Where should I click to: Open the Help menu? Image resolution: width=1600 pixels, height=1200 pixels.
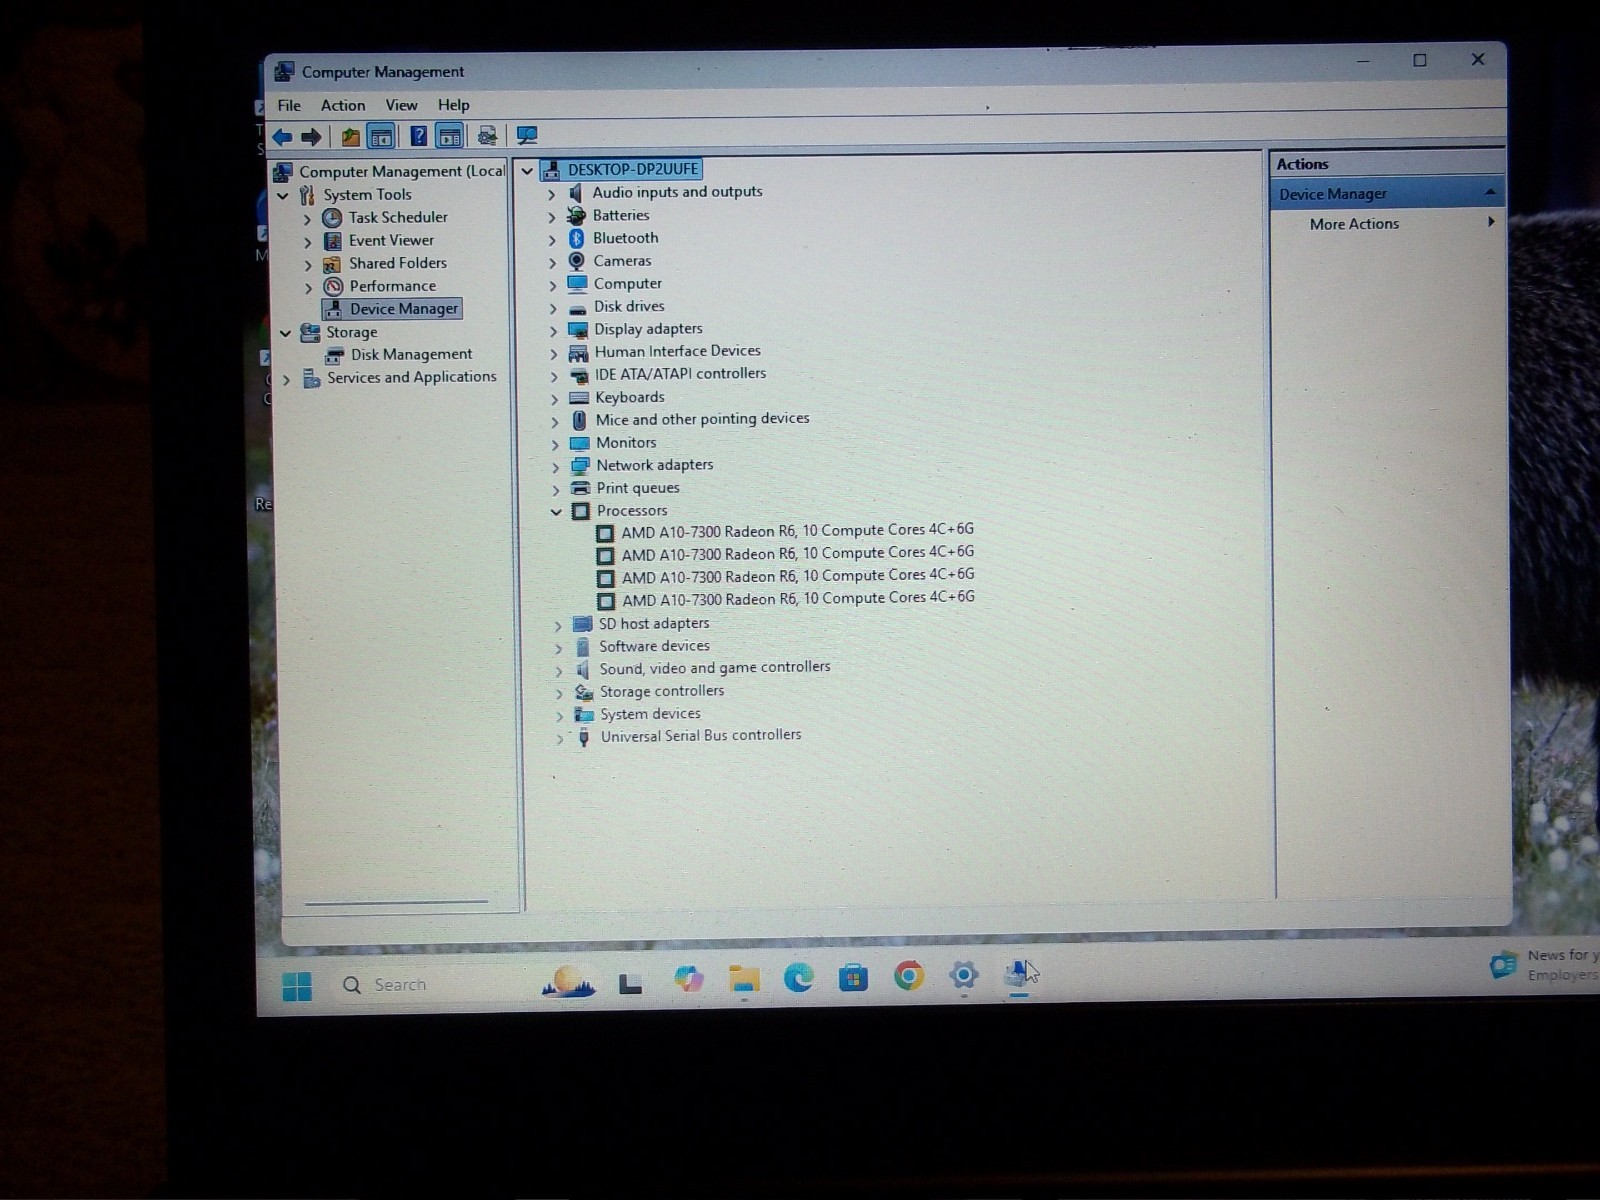(453, 105)
